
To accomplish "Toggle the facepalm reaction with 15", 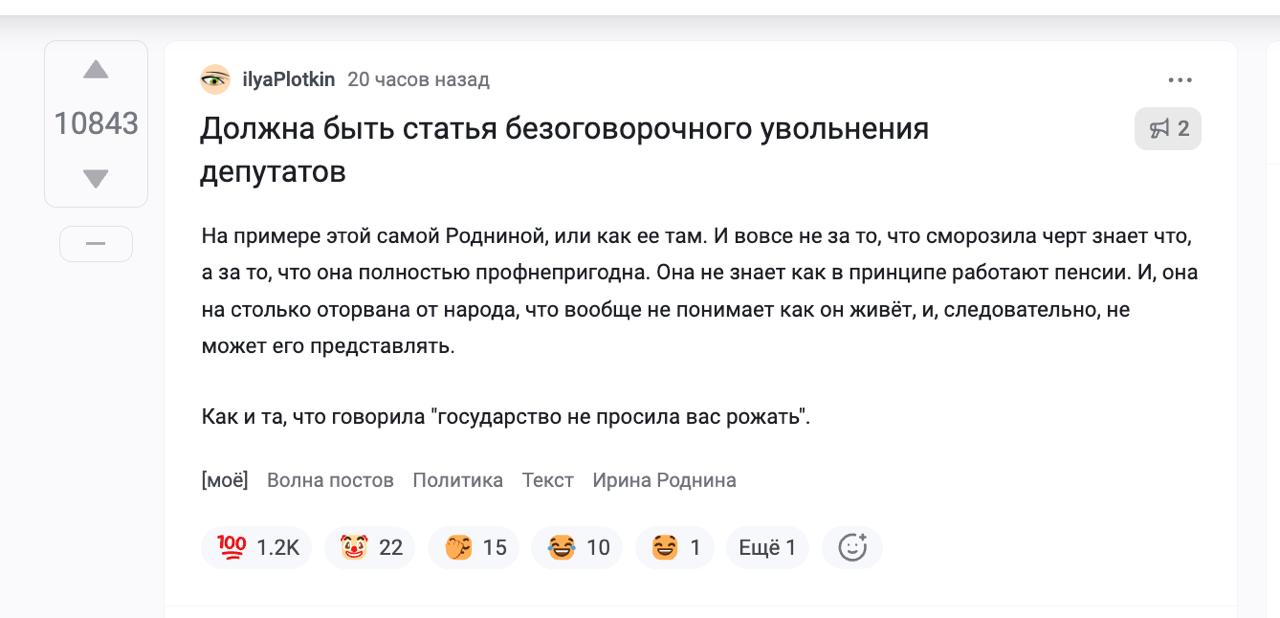I will 473,548.
